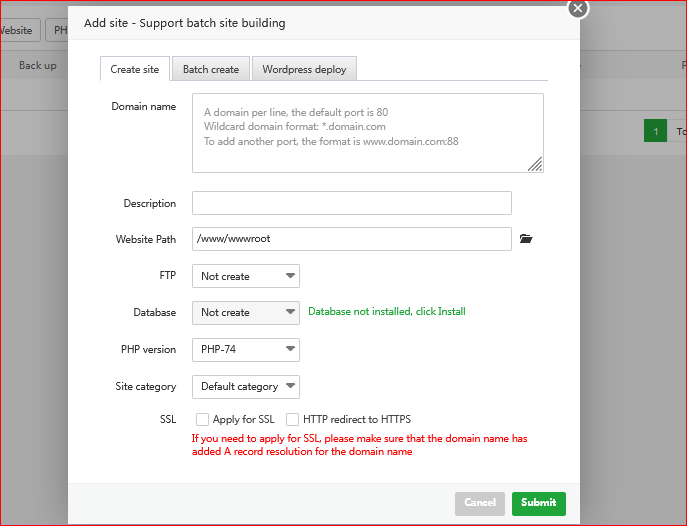Enable the Apply for SSL checkbox

tap(203, 419)
